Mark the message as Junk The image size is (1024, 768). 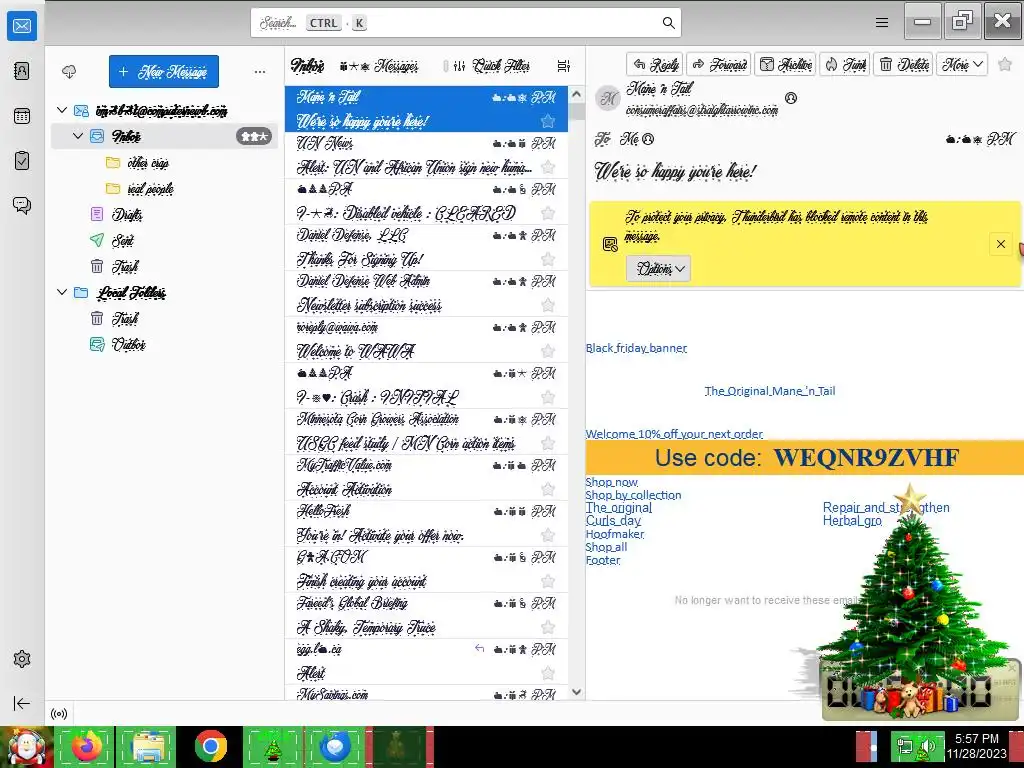click(845, 64)
